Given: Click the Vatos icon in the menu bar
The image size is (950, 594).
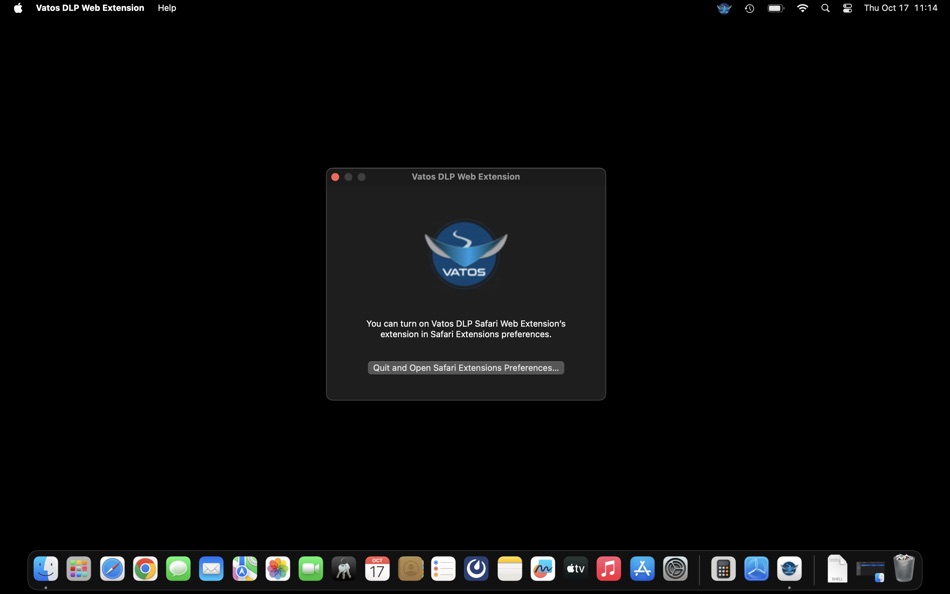Looking at the screenshot, I should [x=724, y=8].
